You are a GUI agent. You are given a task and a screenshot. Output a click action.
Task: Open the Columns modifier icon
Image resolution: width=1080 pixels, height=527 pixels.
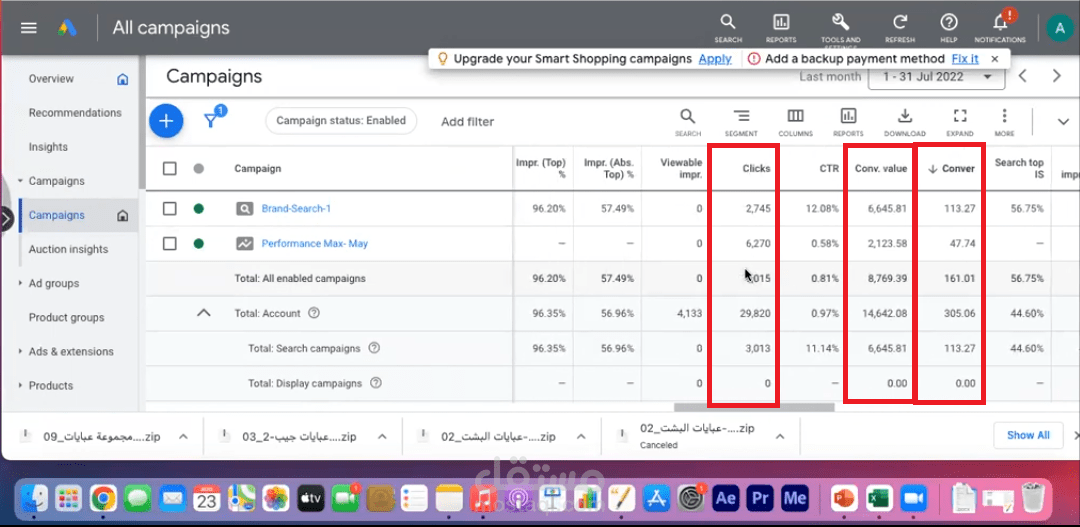795,118
